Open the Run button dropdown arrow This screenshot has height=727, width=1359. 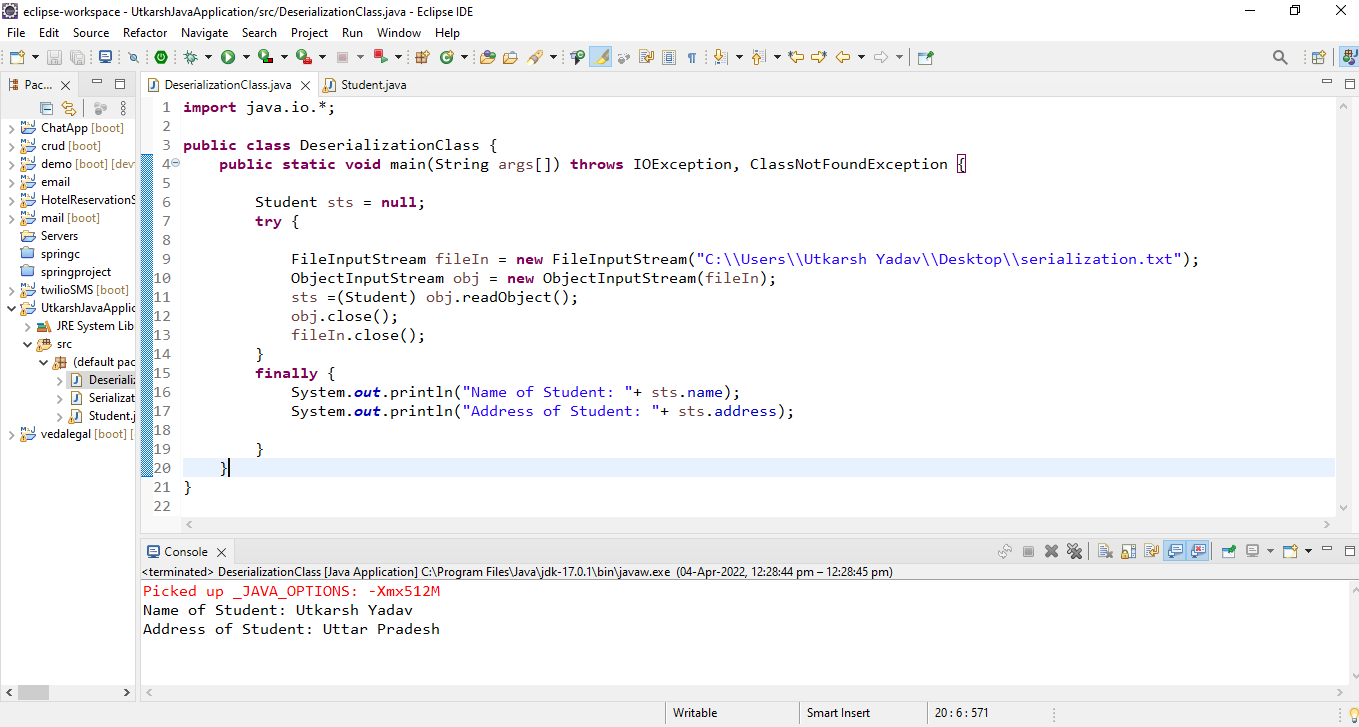245,58
